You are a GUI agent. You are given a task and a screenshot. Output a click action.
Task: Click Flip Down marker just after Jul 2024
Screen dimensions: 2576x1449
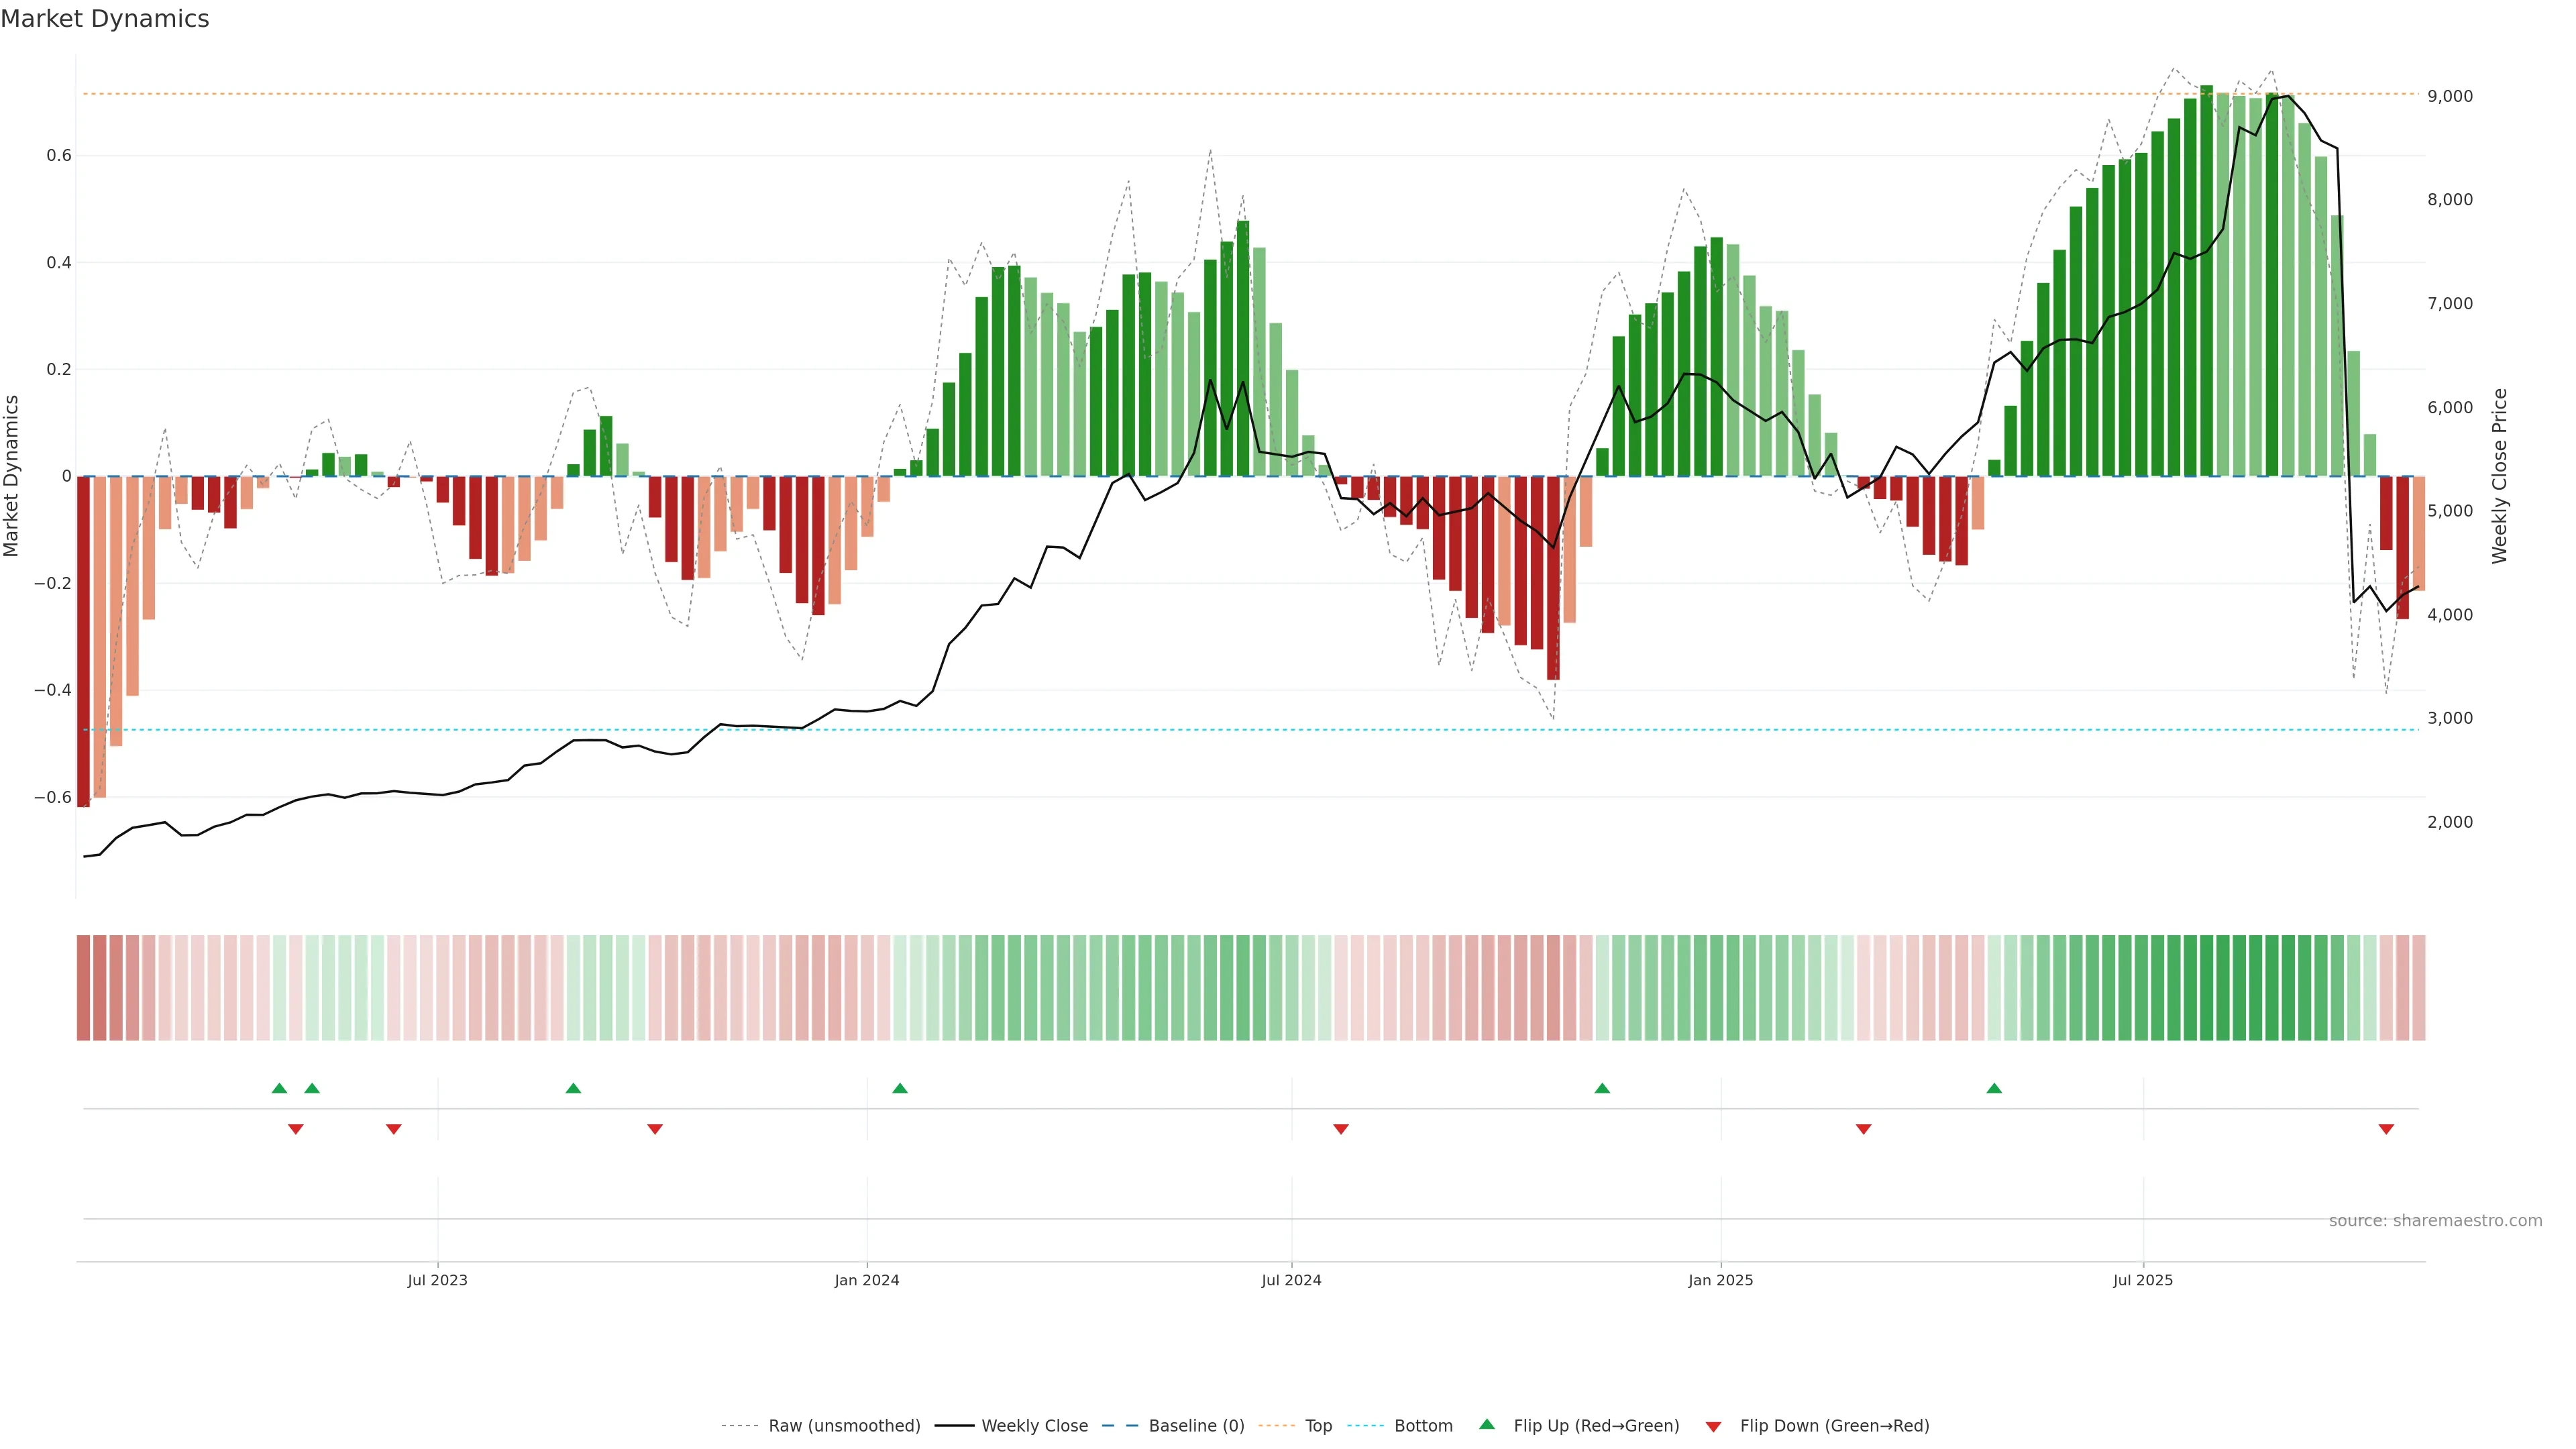click(x=1341, y=1129)
